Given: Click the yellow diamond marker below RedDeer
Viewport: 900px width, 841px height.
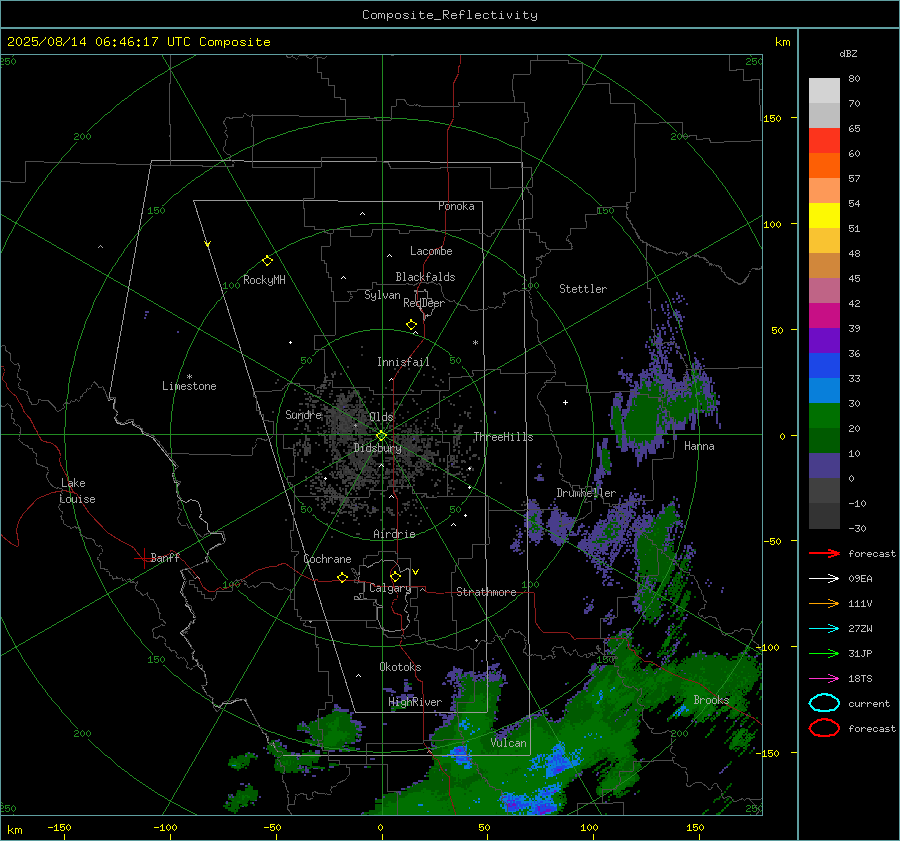Looking at the screenshot, I should point(411,325).
